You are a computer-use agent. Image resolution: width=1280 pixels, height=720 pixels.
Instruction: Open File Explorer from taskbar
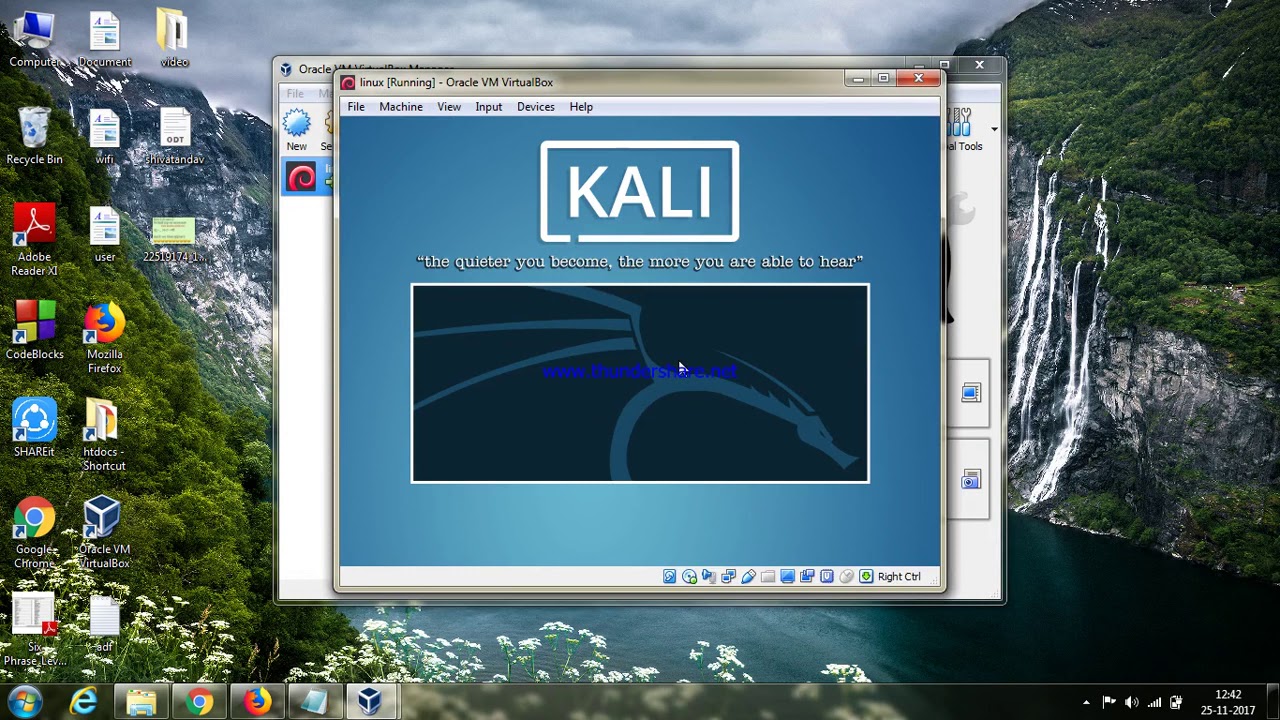coord(141,702)
